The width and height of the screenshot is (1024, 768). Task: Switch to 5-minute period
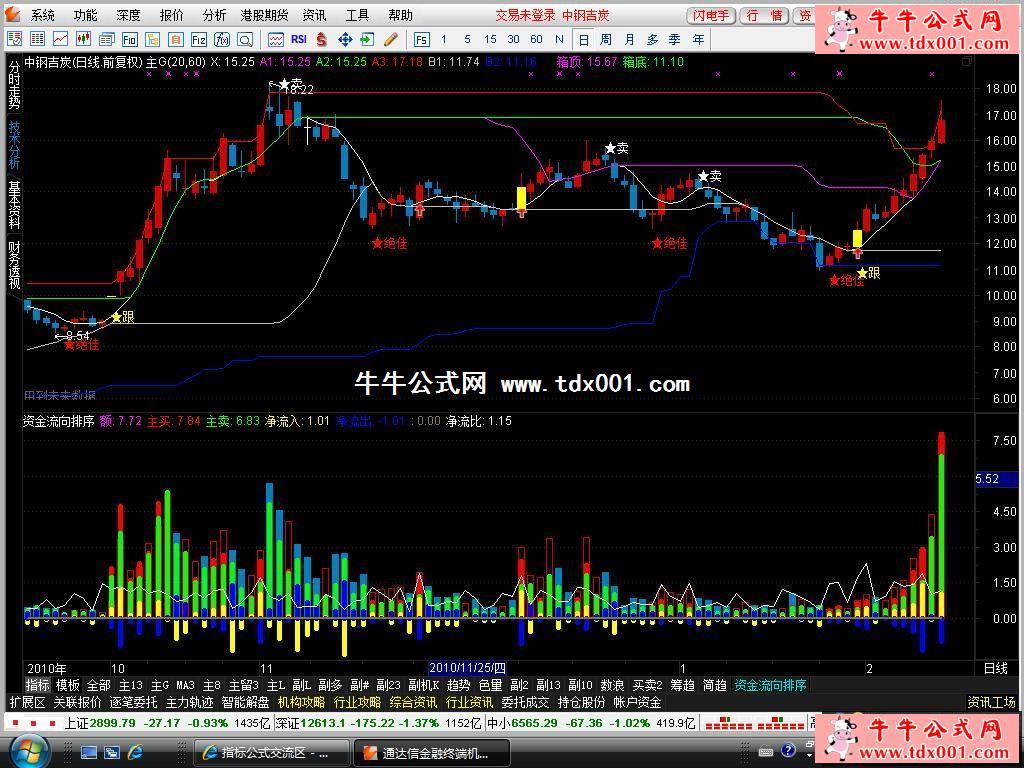(467, 40)
